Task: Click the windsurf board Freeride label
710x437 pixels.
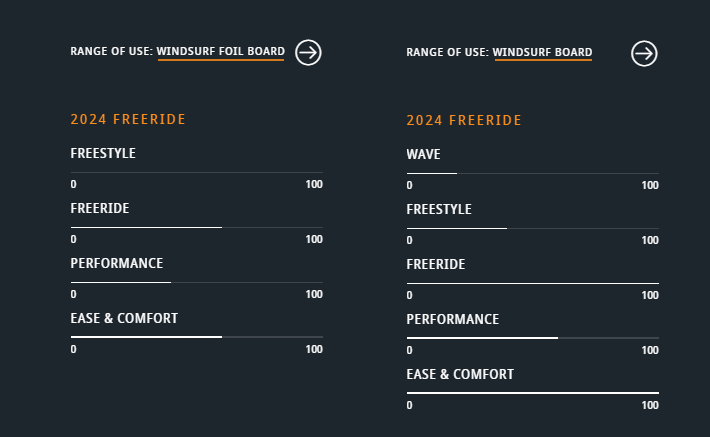Action: pyautogui.click(x=436, y=264)
